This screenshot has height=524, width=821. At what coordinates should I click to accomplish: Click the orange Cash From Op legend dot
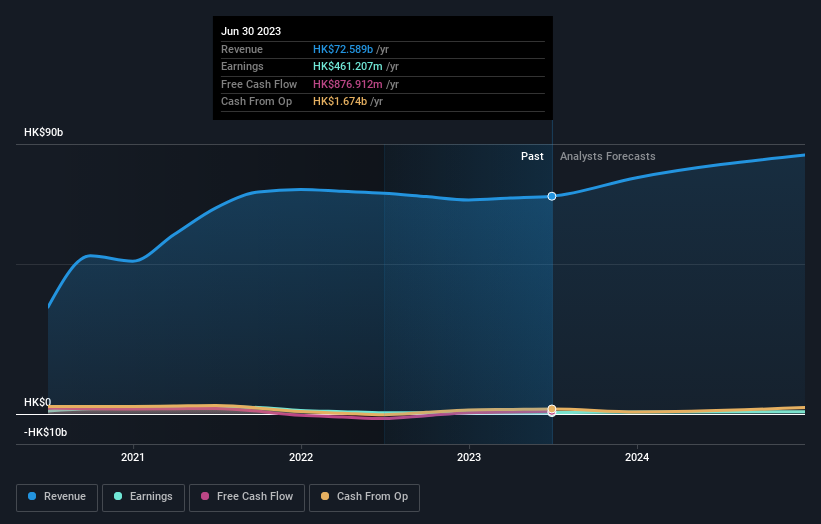coord(325,496)
